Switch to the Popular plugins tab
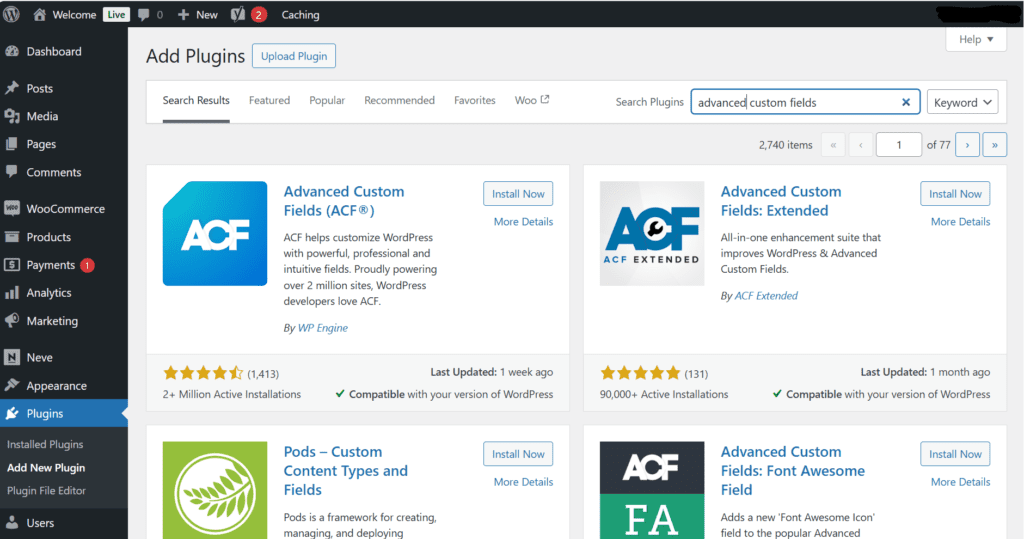The width and height of the screenshot is (1024, 539). pos(327,100)
